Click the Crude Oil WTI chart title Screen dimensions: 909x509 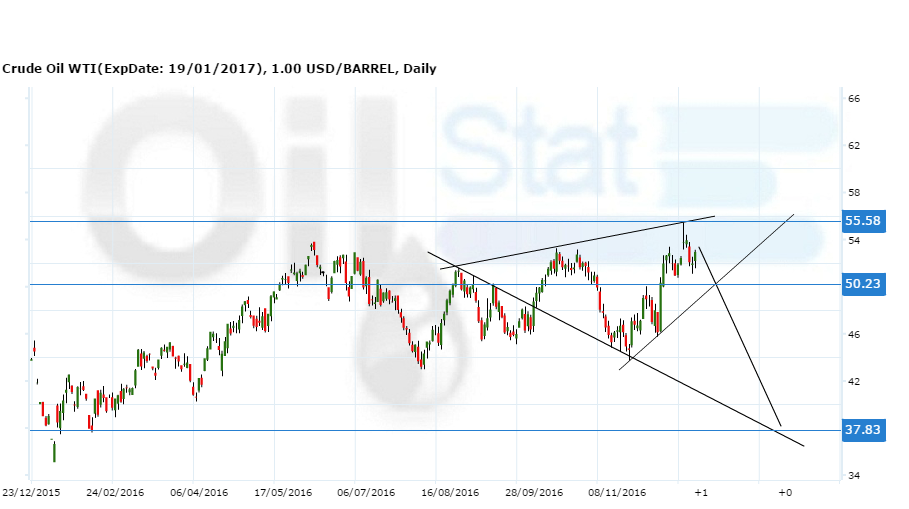tap(218, 69)
